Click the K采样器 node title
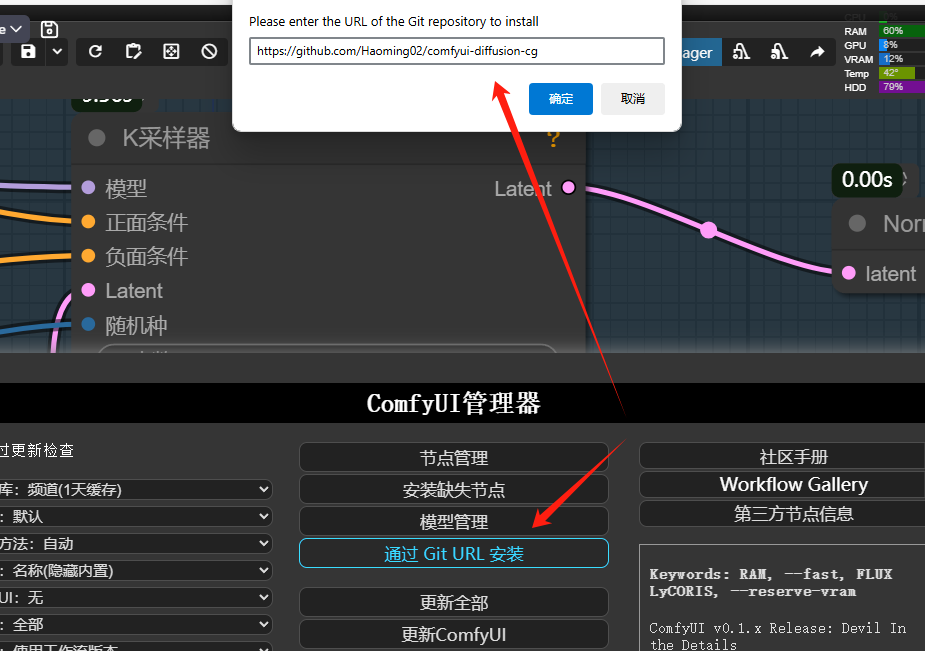 [x=166, y=138]
